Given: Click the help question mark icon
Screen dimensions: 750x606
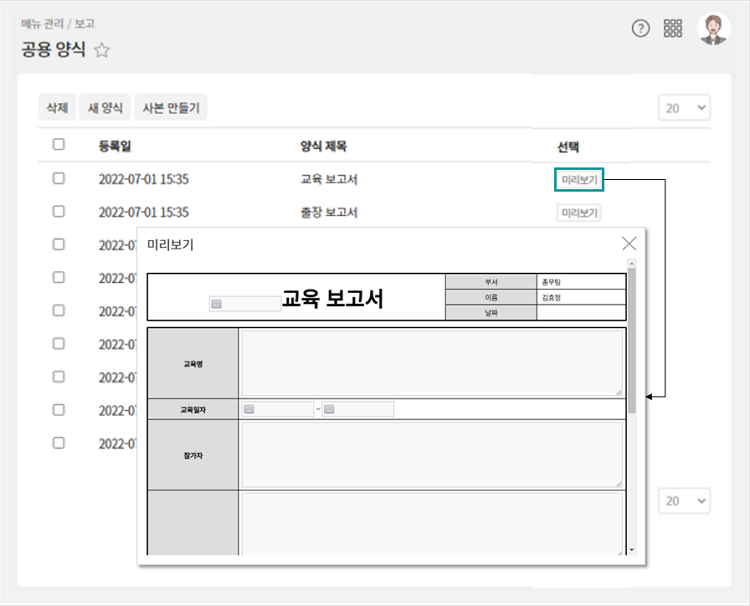Looking at the screenshot, I should point(641,29).
